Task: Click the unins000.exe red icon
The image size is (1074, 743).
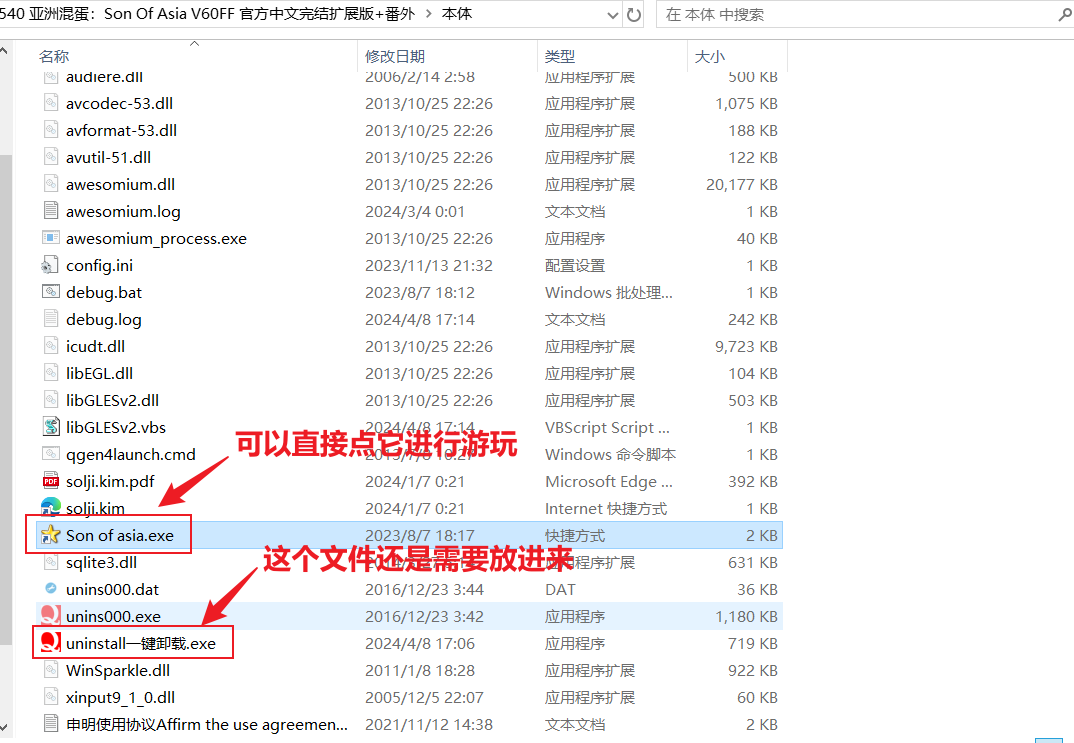Action: coord(51,616)
